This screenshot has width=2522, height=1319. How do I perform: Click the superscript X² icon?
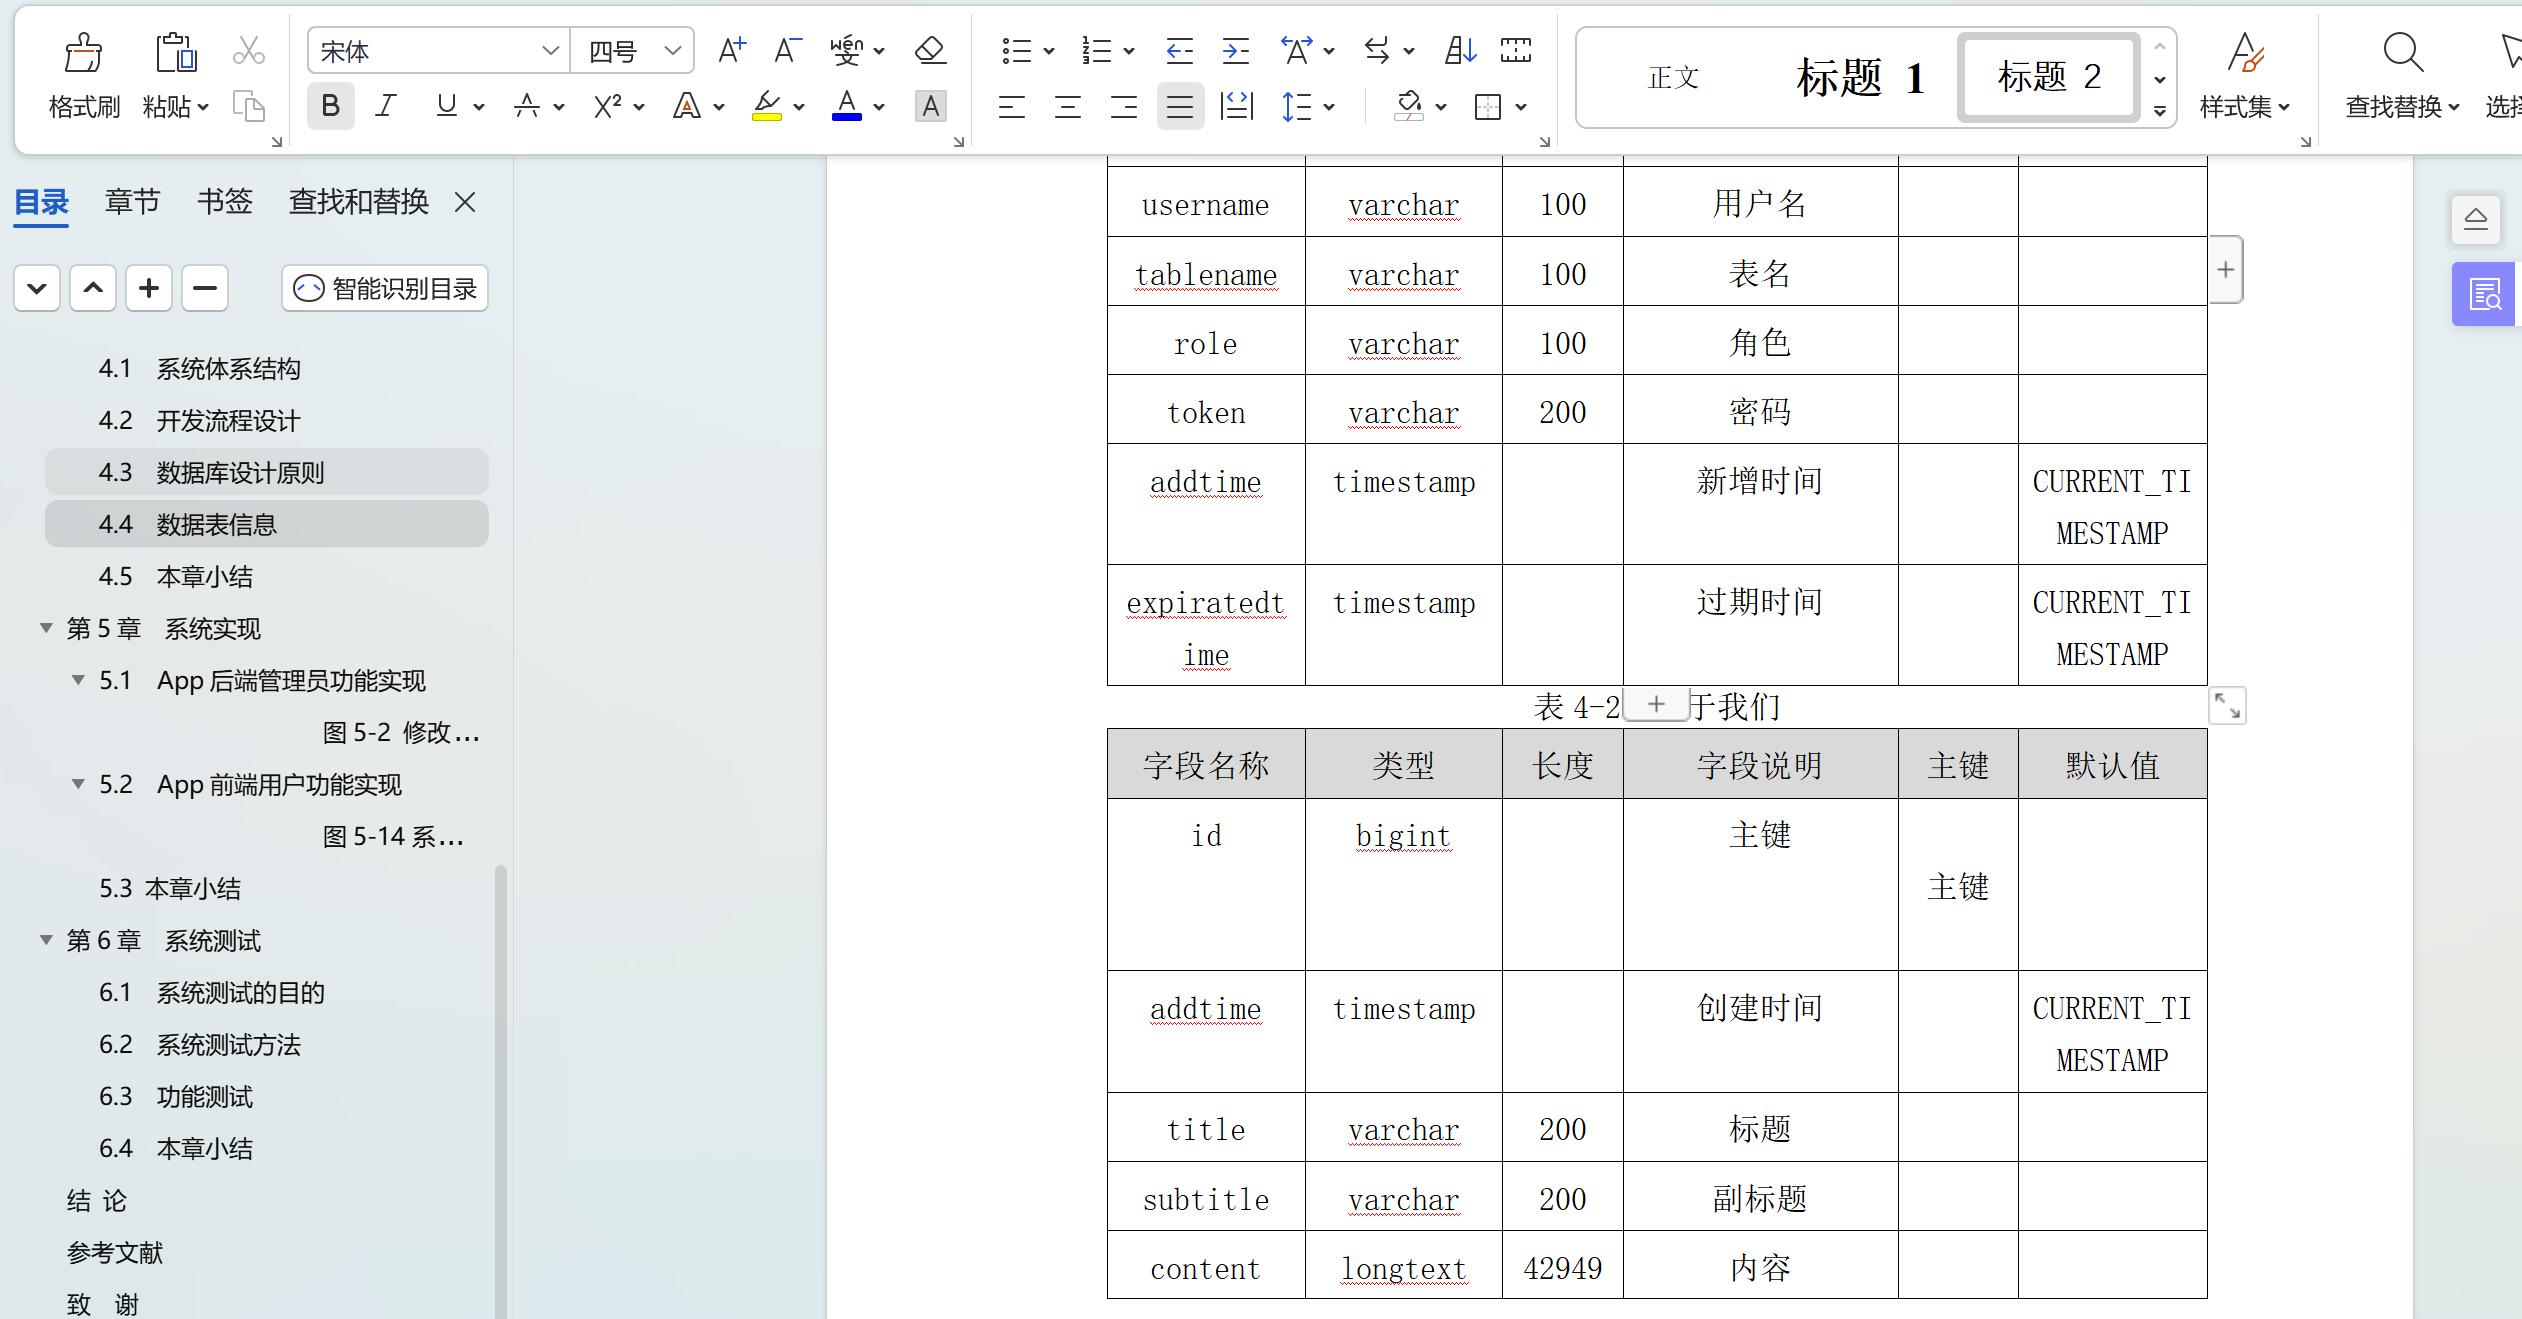click(607, 106)
